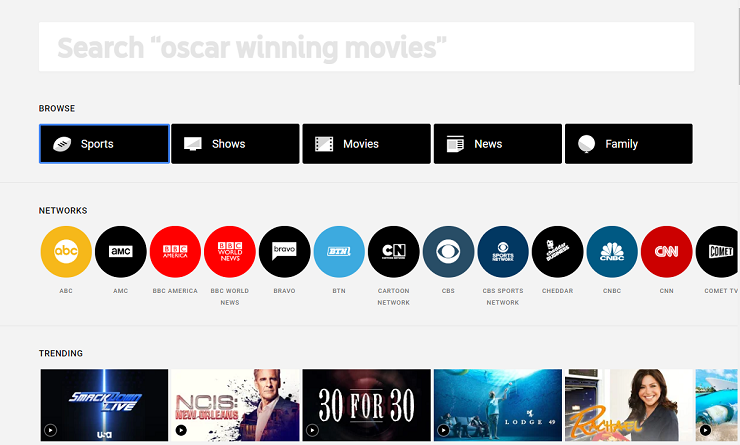Open the ABC network icon
This screenshot has width=740, height=445.
tap(66, 252)
